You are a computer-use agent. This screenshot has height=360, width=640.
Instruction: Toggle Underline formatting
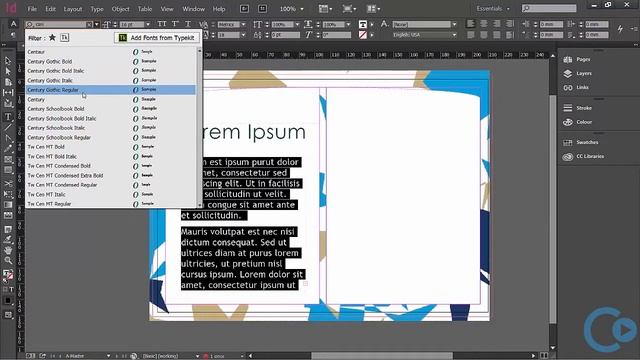188,24
